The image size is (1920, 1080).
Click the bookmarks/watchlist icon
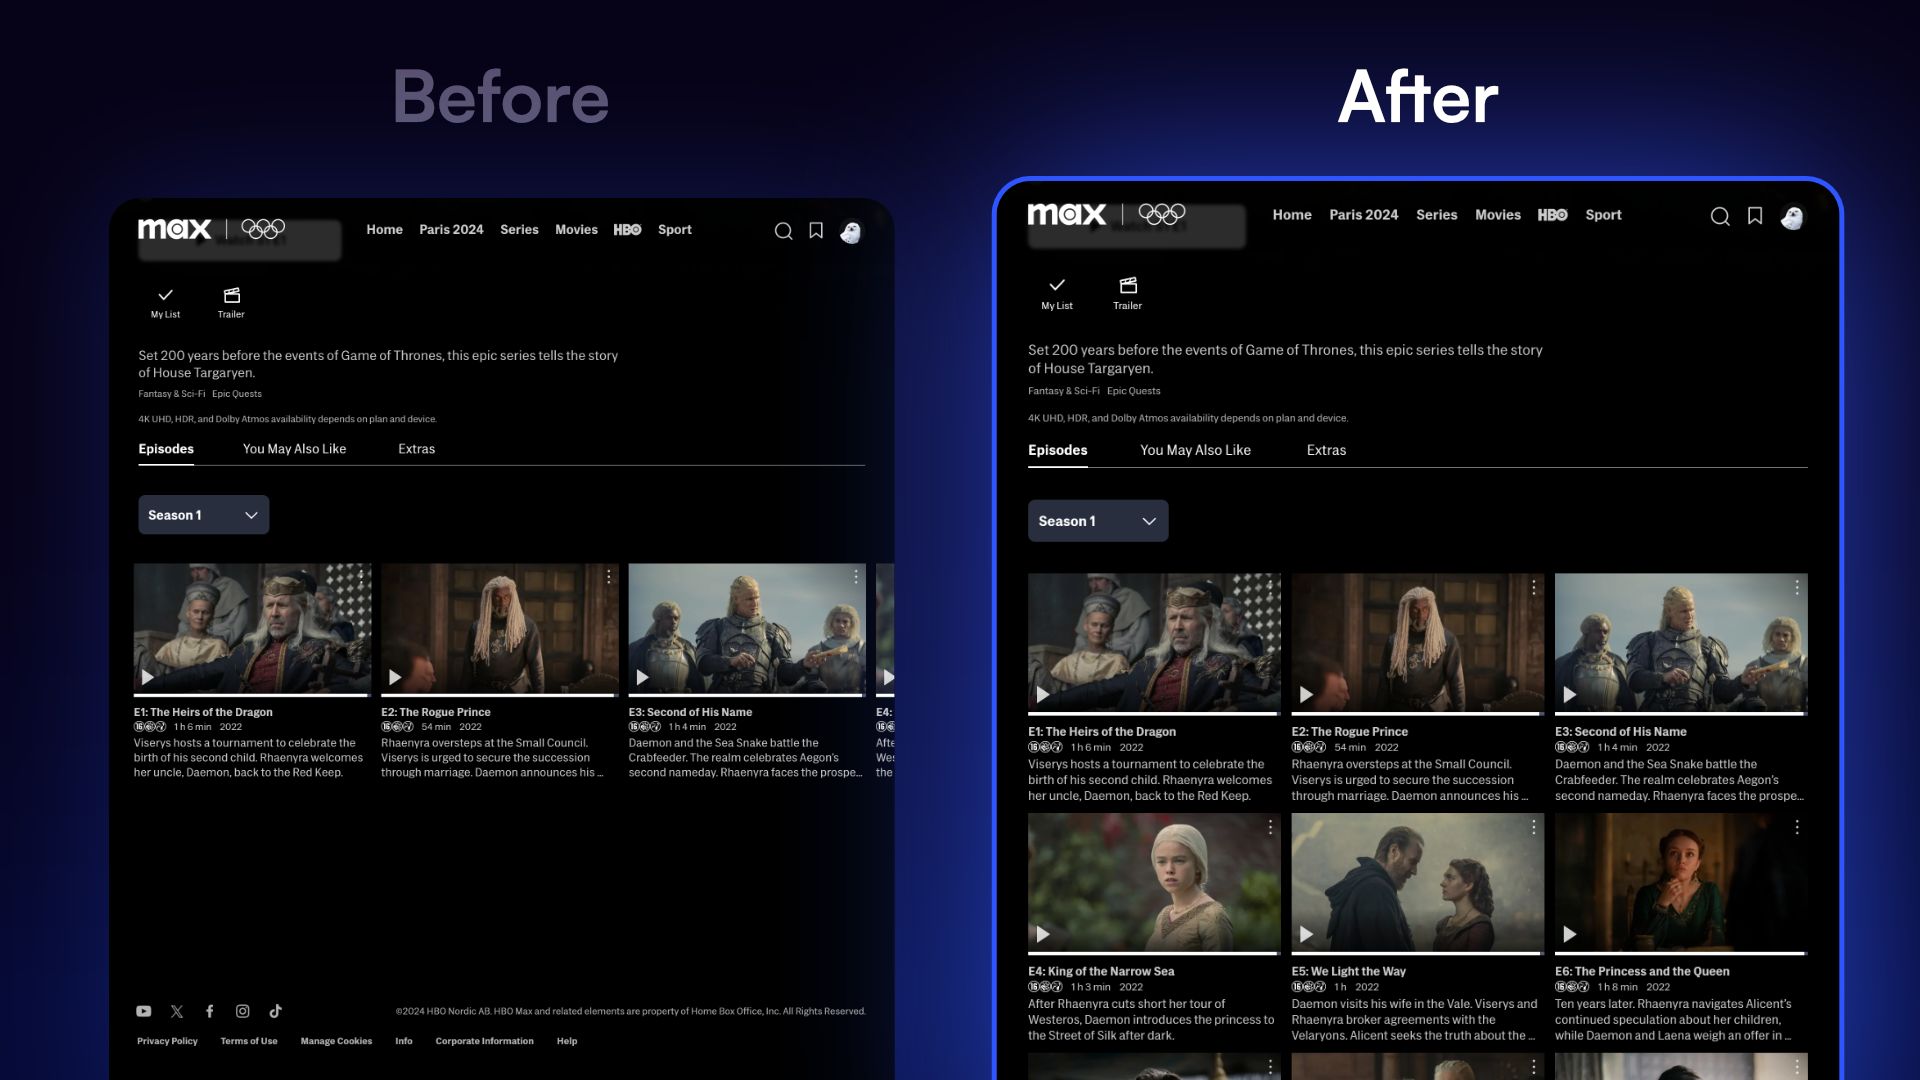[1756, 215]
